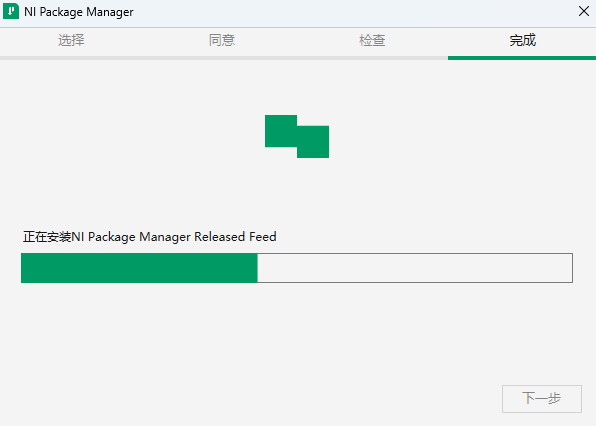596x426 pixels.
Task: Click the gray step track under 选择
Action: [74, 58]
